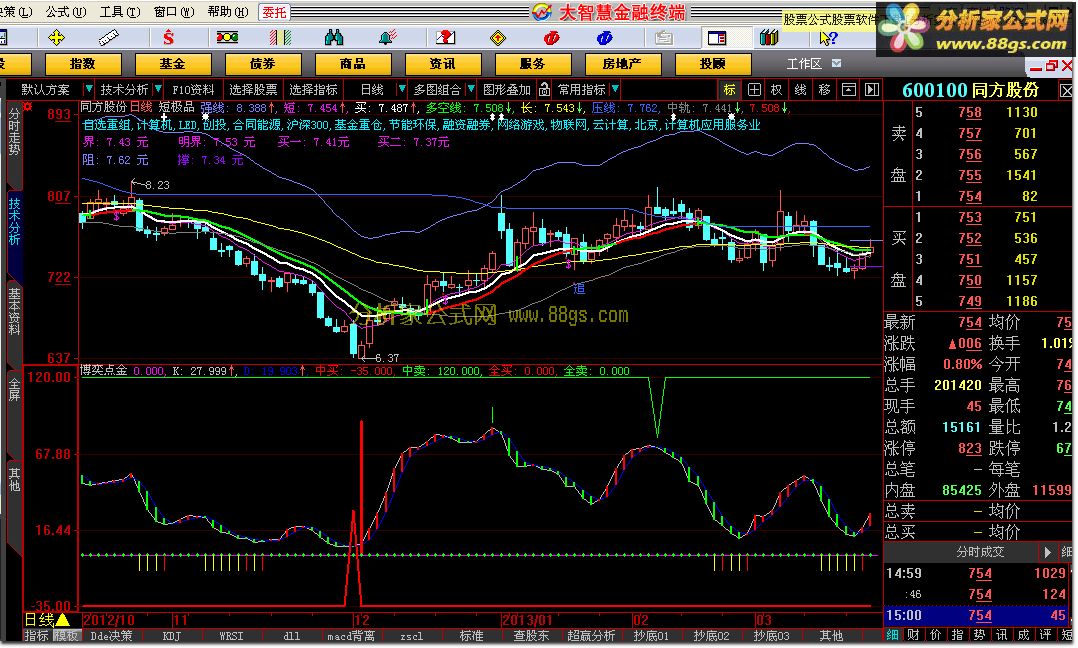
Task: Switch to the KDJ indicator tab
Action: point(171,636)
